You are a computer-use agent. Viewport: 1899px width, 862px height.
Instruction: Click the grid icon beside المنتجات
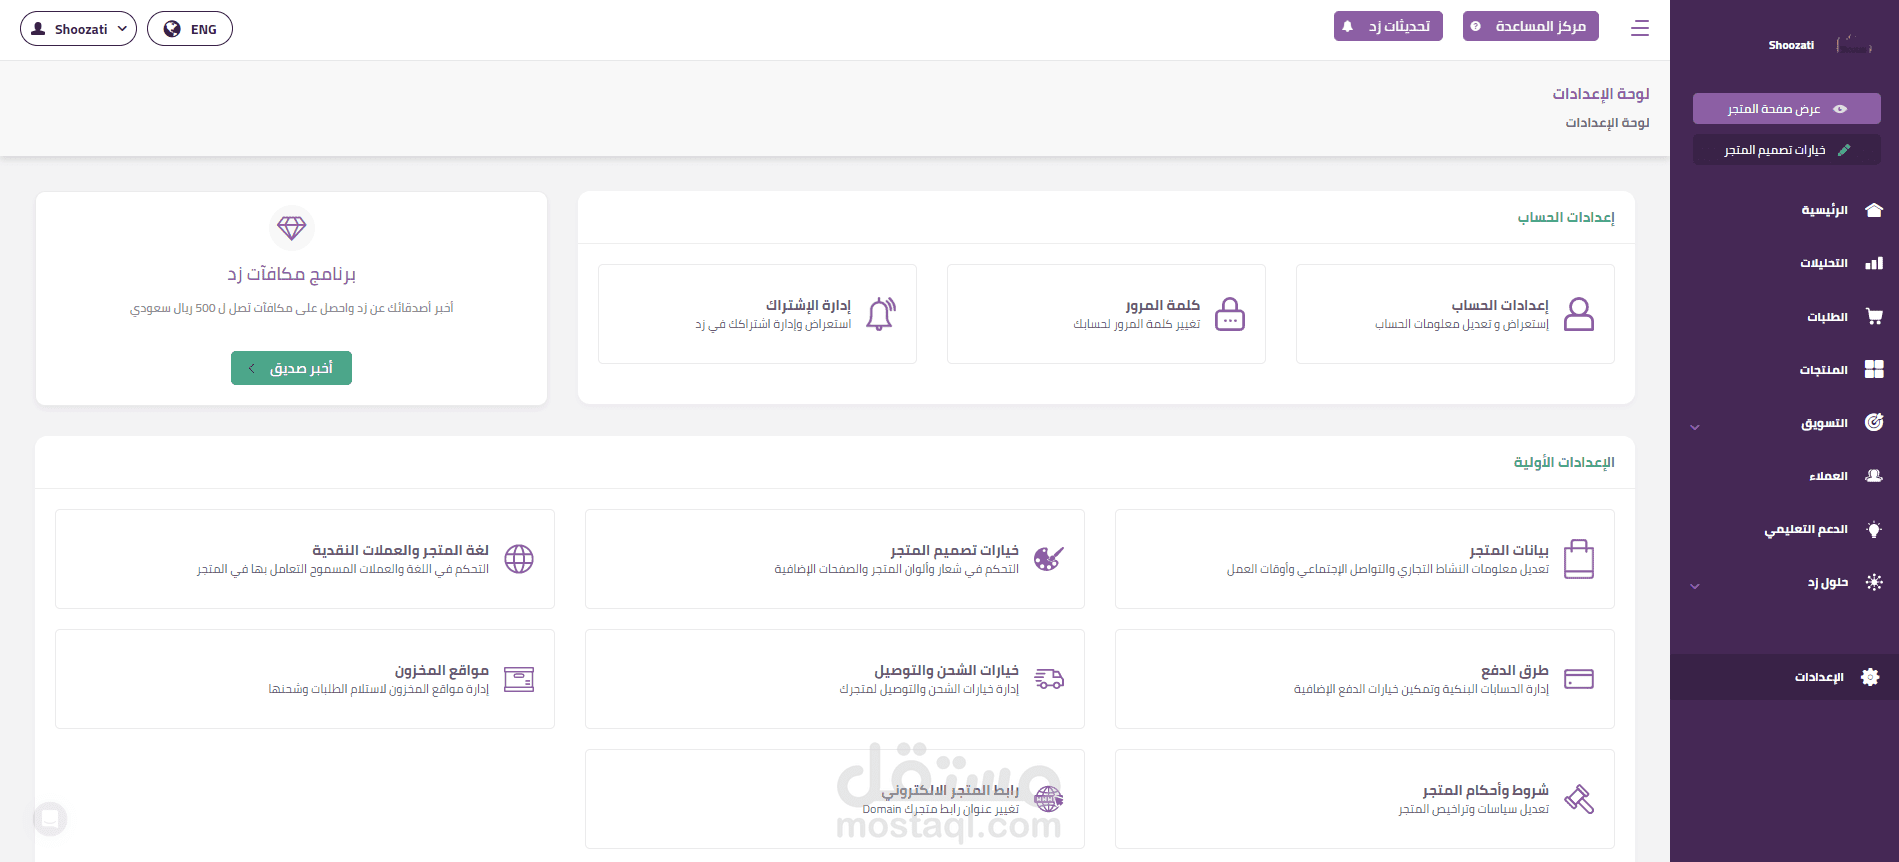[x=1874, y=369]
